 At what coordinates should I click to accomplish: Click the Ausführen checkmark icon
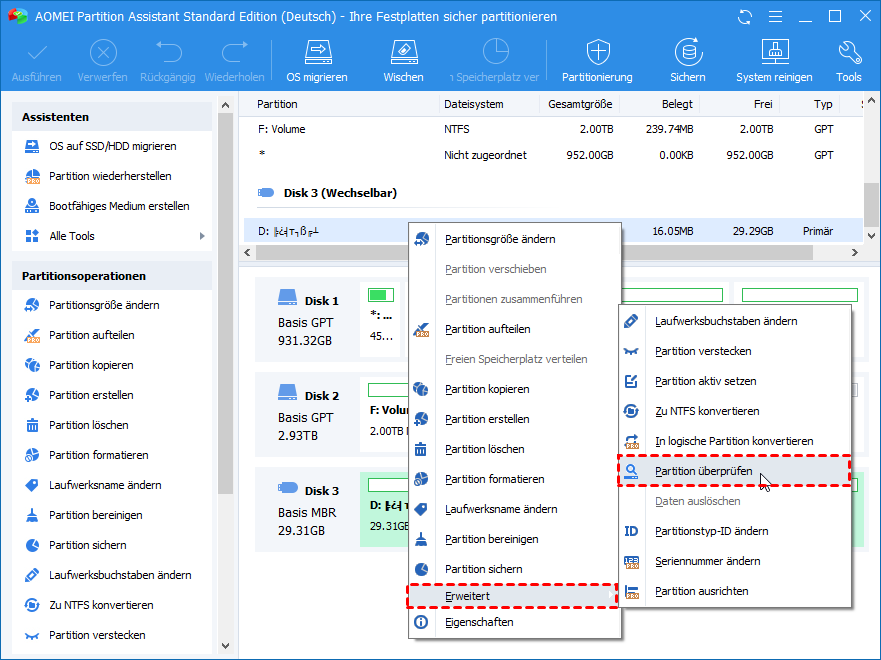tap(37, 53)
